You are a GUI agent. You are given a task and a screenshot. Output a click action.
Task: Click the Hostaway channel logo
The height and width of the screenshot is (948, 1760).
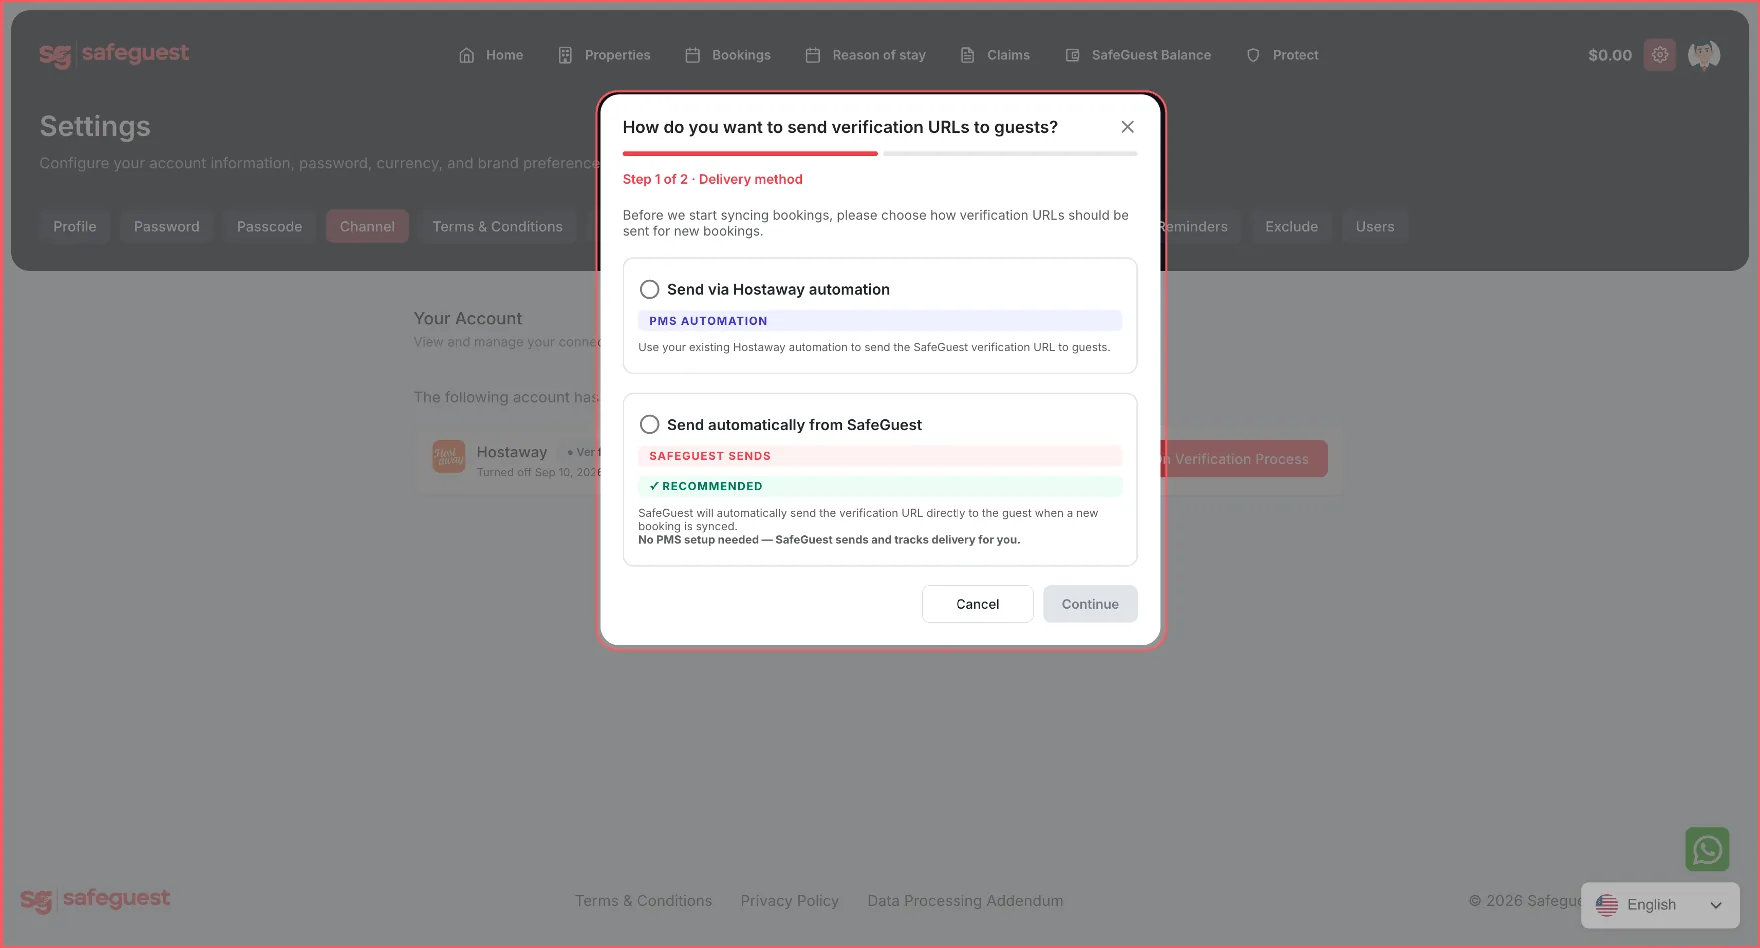pyautogui.click(x=449, y=457)
